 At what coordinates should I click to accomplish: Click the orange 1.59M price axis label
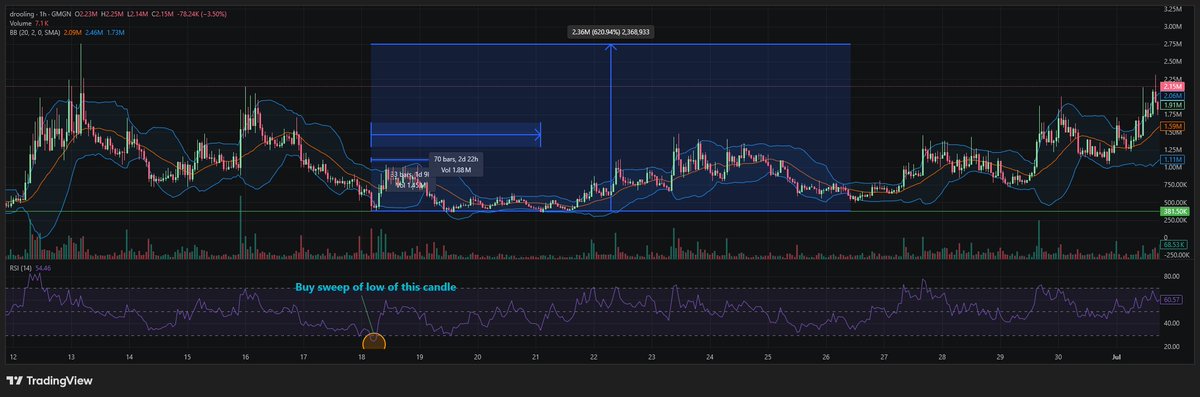[x=1172, y=126]
